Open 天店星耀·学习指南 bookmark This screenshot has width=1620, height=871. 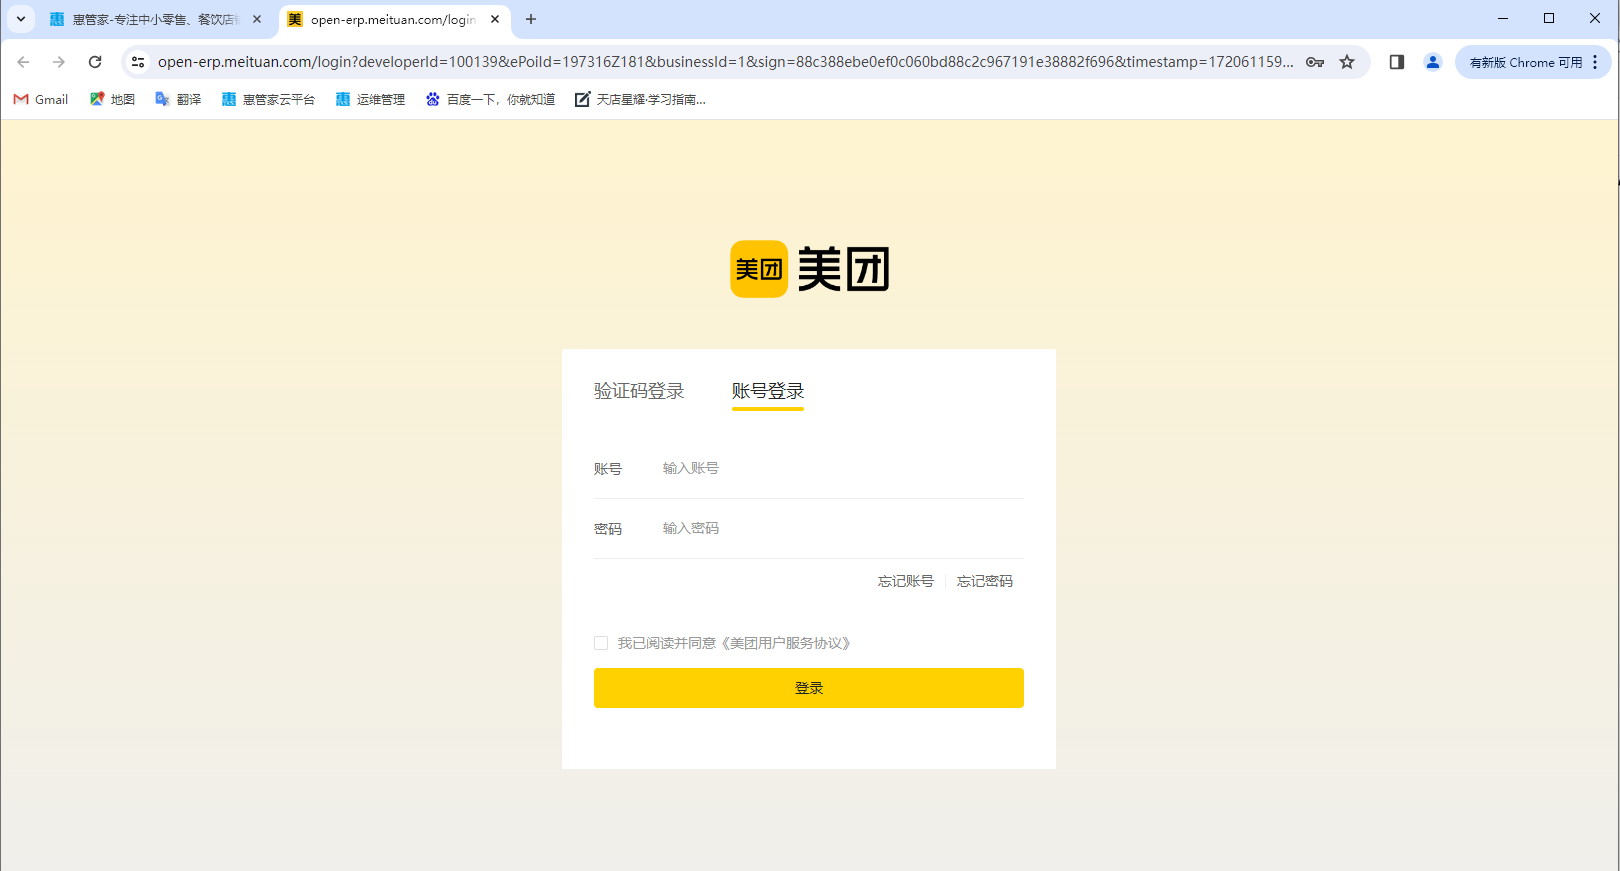[x=640, y=99]
